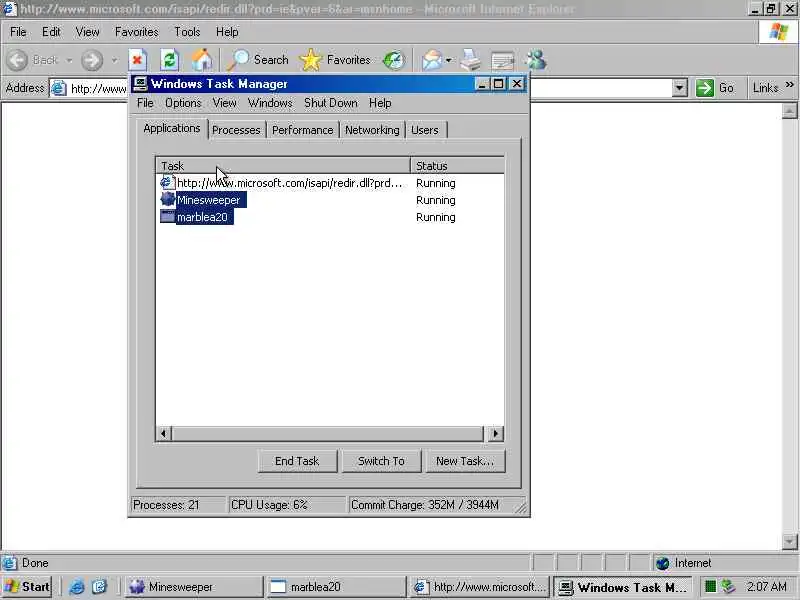Click the green Go arrow button
Viewport: 800px width, 600px height.
coord(705,88)
